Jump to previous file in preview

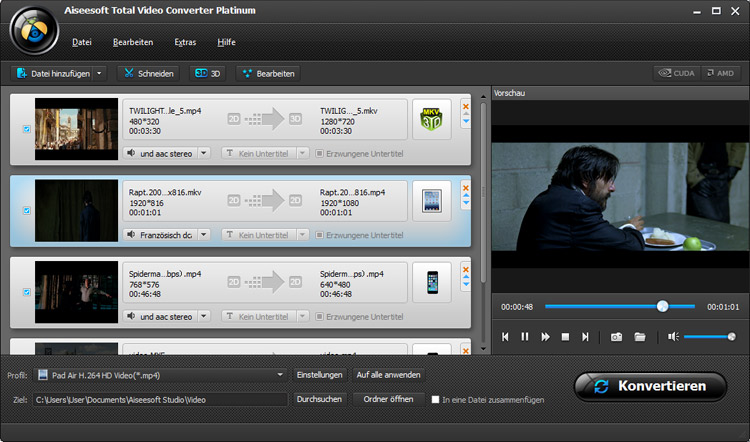(505, 337)
